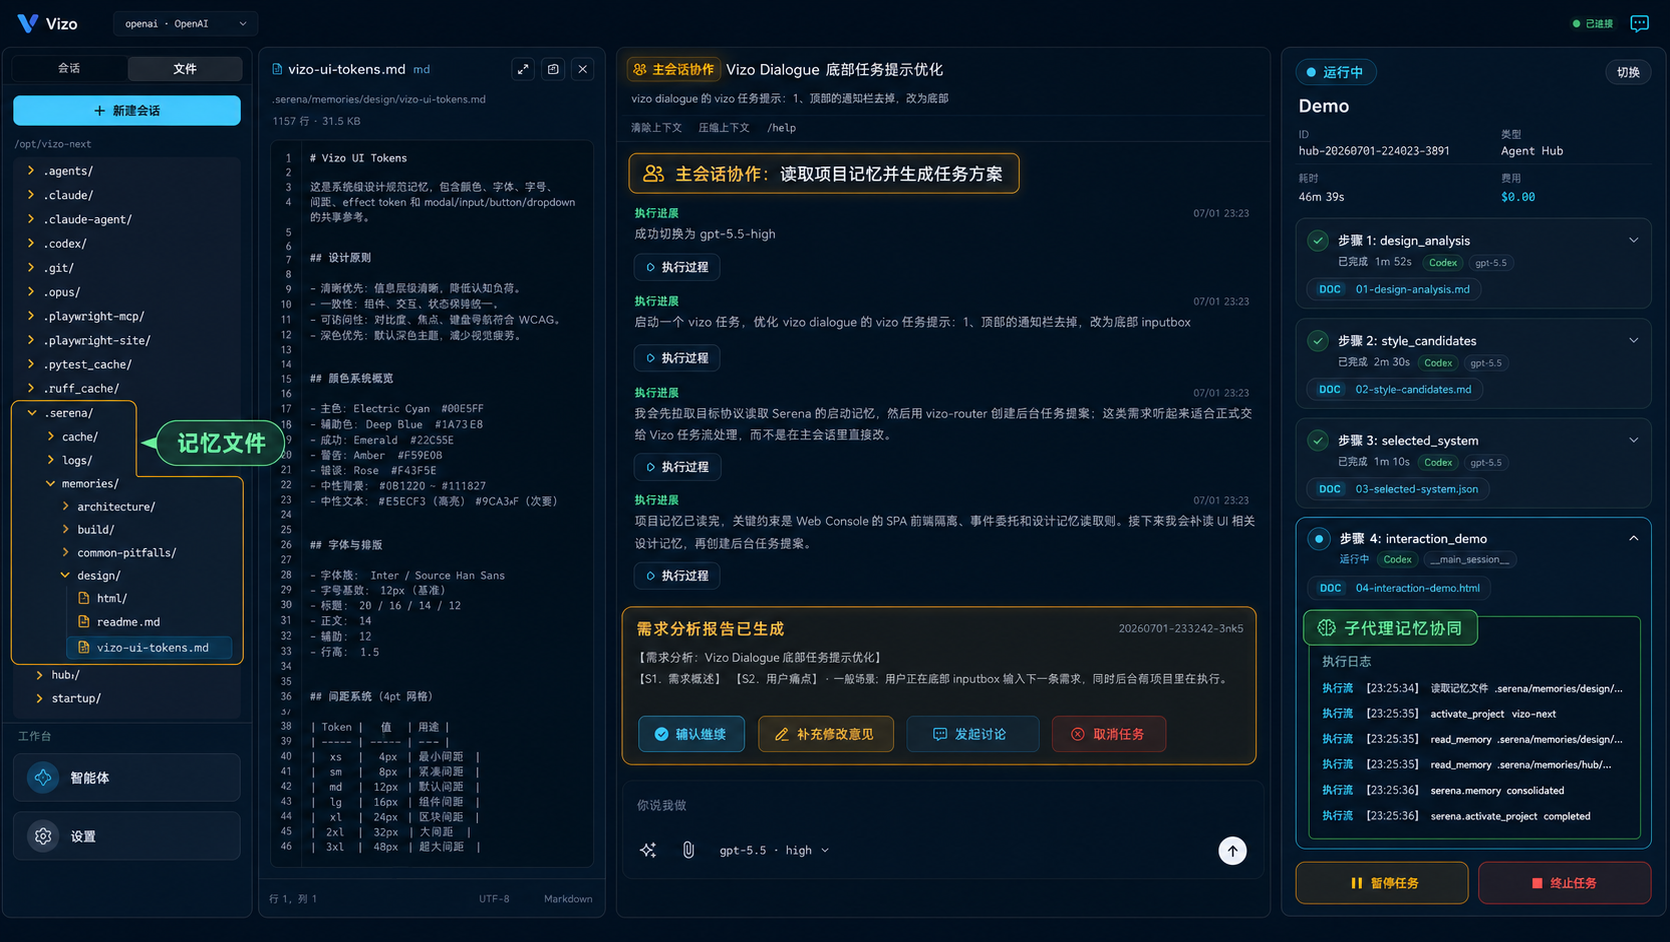Click the 取消任务 button
Viewport: 1670px width, 942px height.
[1109, 734]
